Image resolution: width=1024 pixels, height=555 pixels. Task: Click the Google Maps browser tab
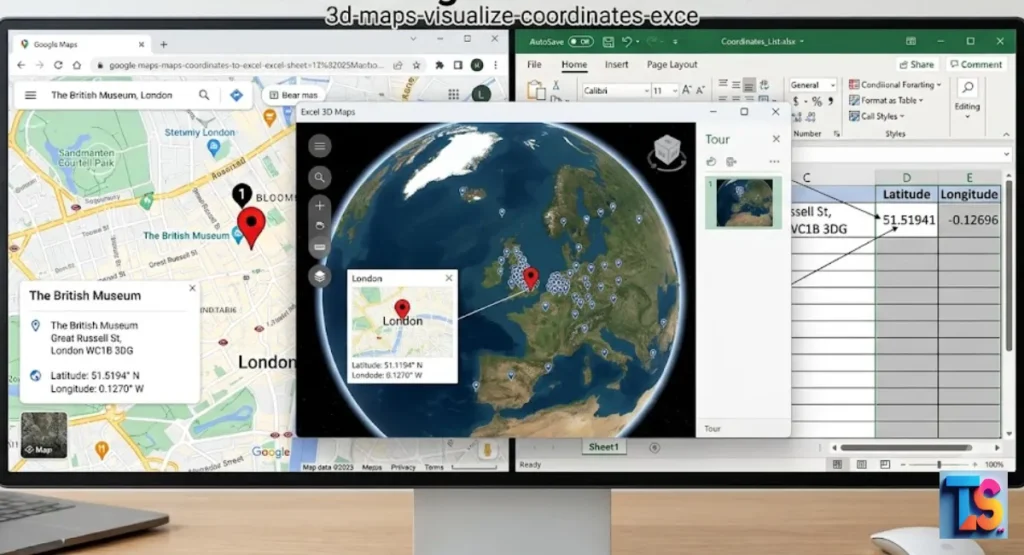(x=82, y=44)
